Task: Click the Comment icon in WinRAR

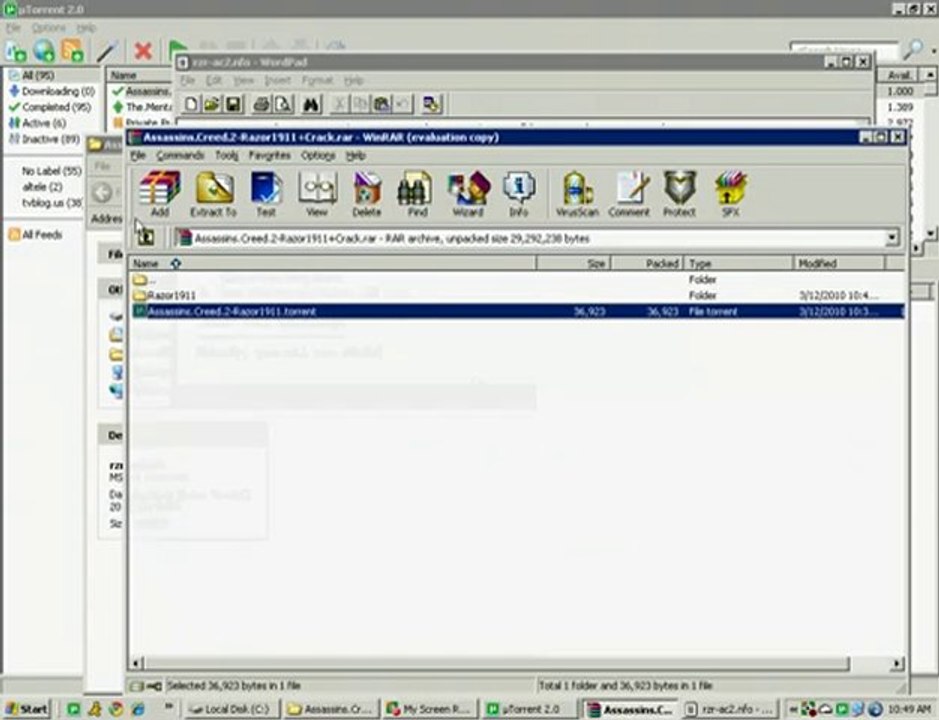Action: pyautogui.click(x=629, y=193)
